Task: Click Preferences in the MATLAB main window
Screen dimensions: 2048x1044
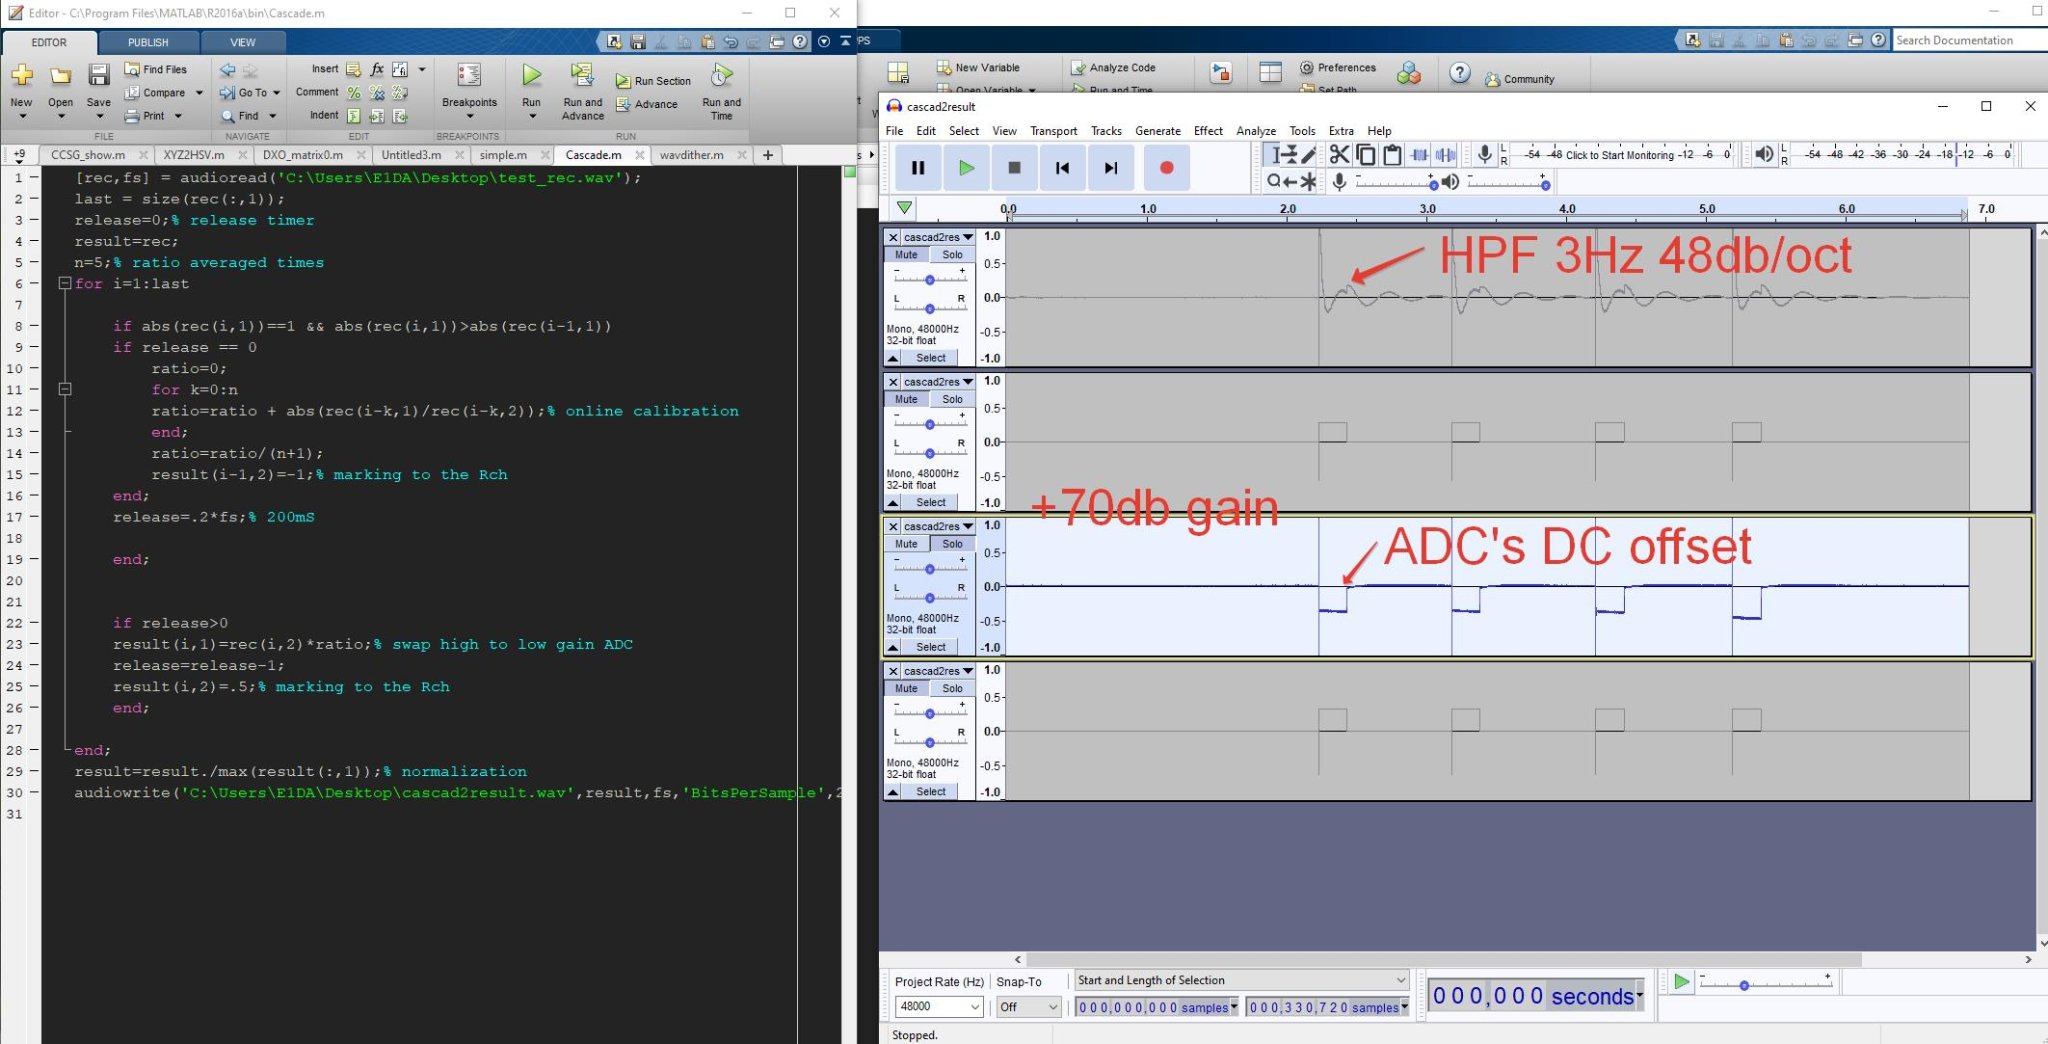Action: [x=1337, y=67]
